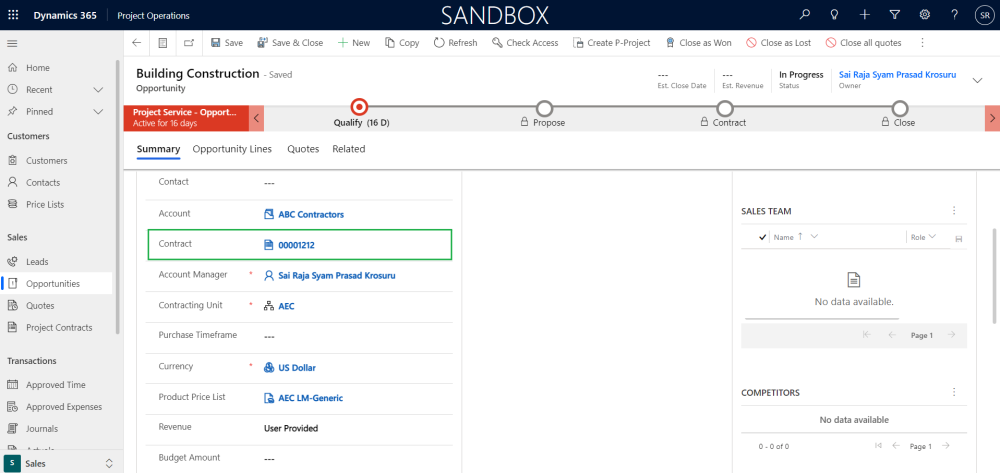Open AEC LM-Generic price list link
Viewport: 1000px width, 473px height.
click(311, 398)
